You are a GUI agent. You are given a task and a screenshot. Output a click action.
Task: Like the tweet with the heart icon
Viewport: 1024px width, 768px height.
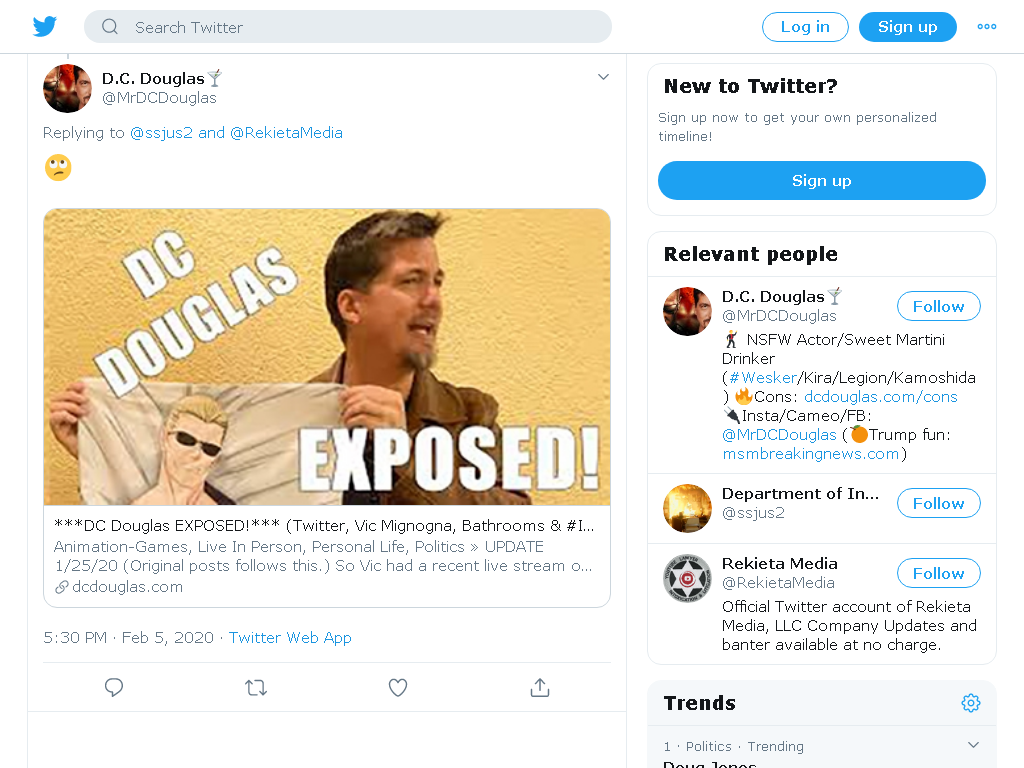[x=398, y=687]
